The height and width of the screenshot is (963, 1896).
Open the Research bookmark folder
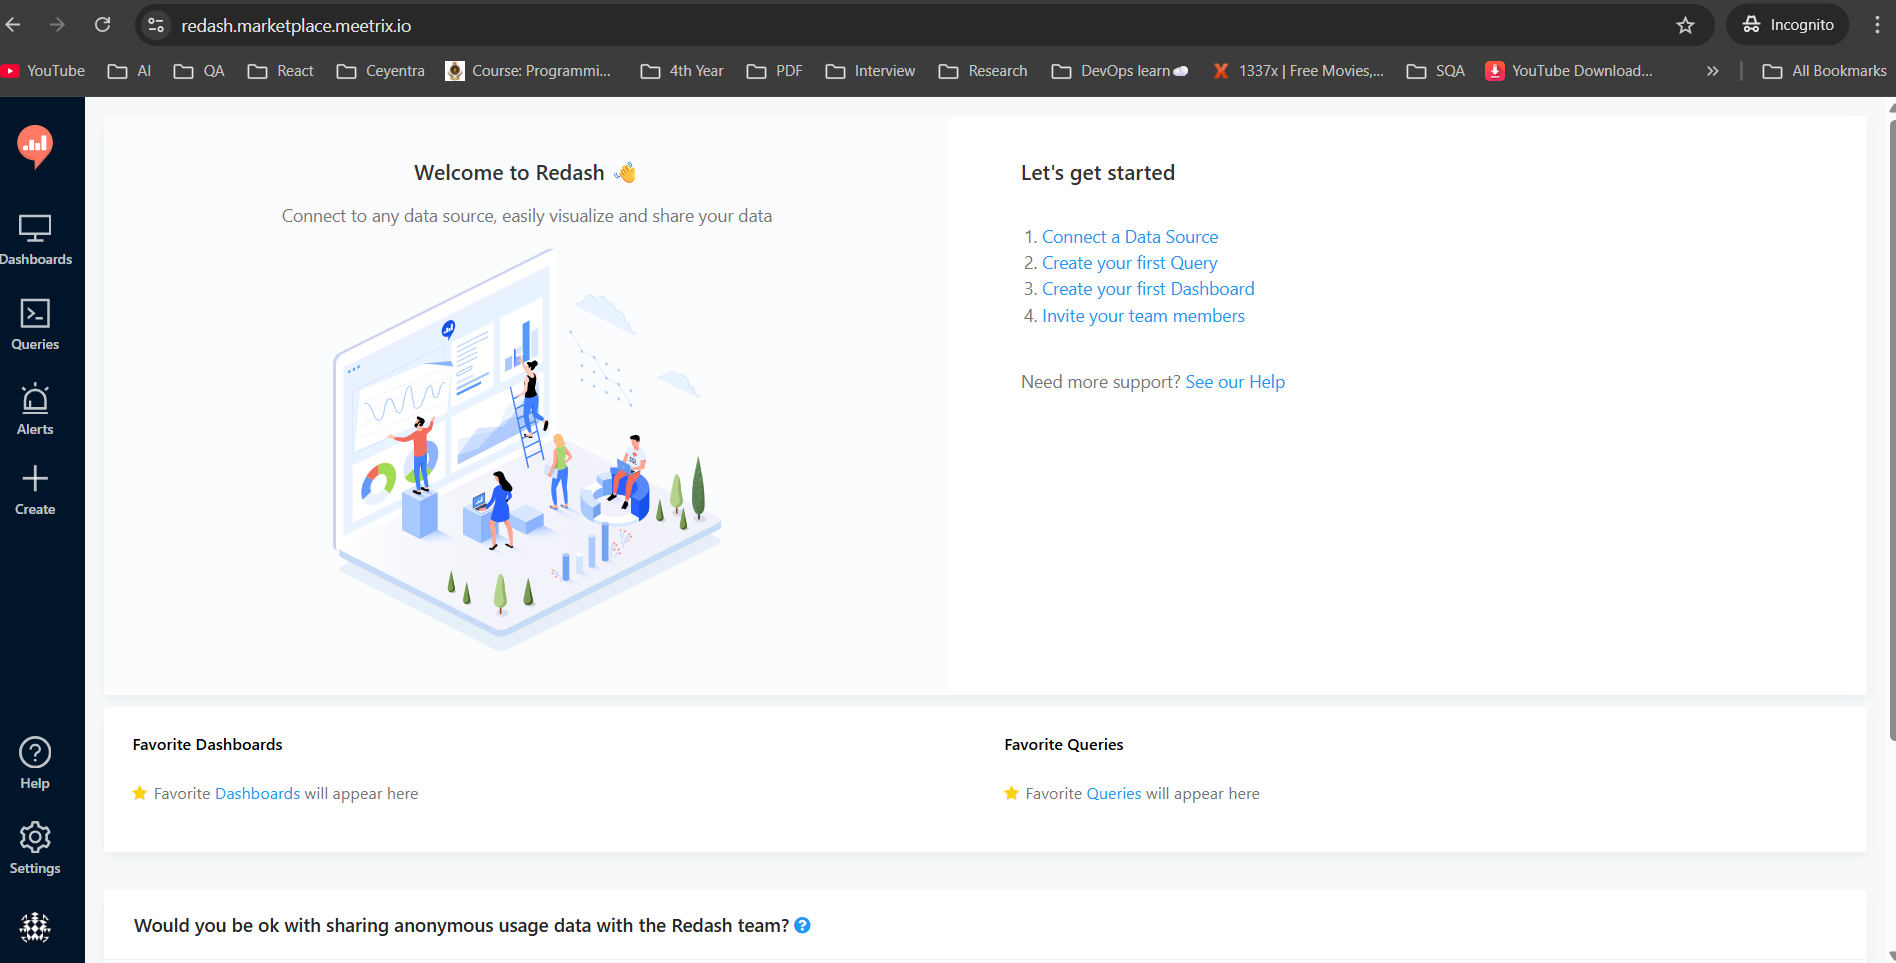pyautogui.click(x=984, y=71)
